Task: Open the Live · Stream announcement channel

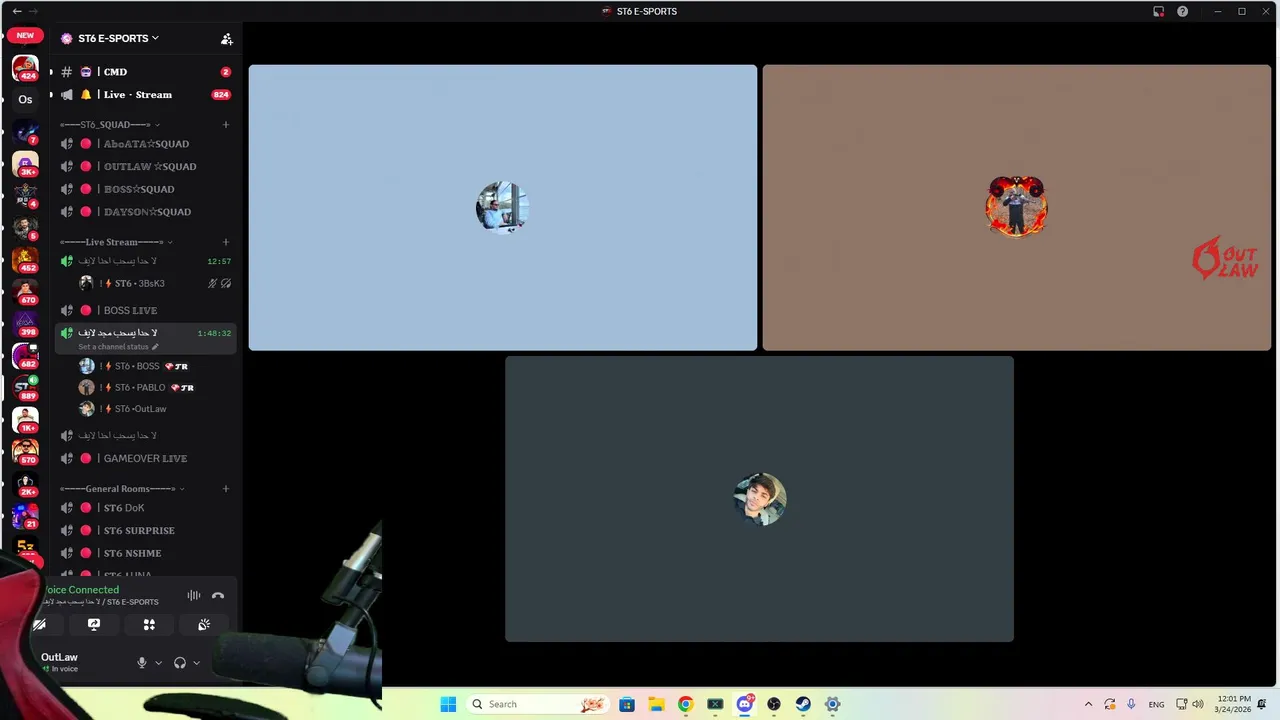Action: pyautogui.click(x=145, y=95)
